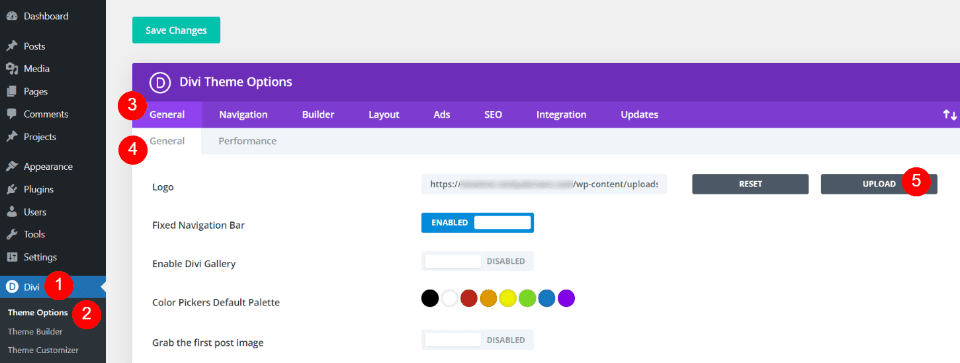The height and width of the screenshot is (363, 960).
Task: Click the Settings sliders icon
Action: (11, 257)
